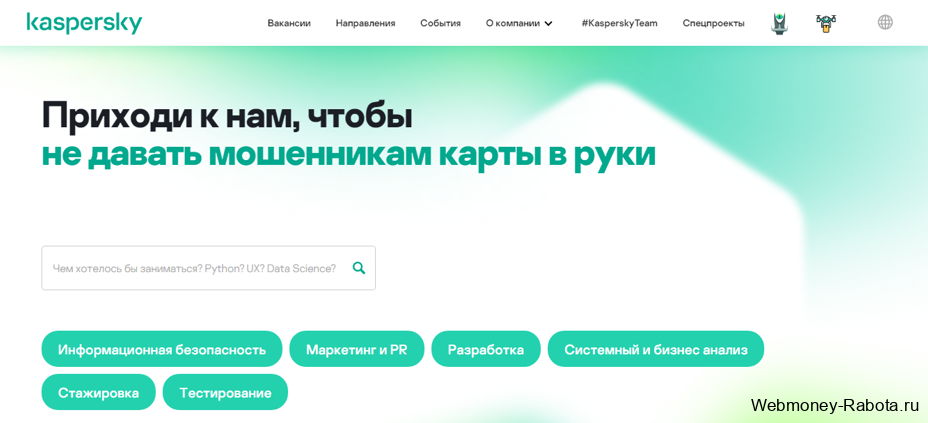Screen dimensions: 928x423
Task: Go to Направления section
Action: point(365,23)
